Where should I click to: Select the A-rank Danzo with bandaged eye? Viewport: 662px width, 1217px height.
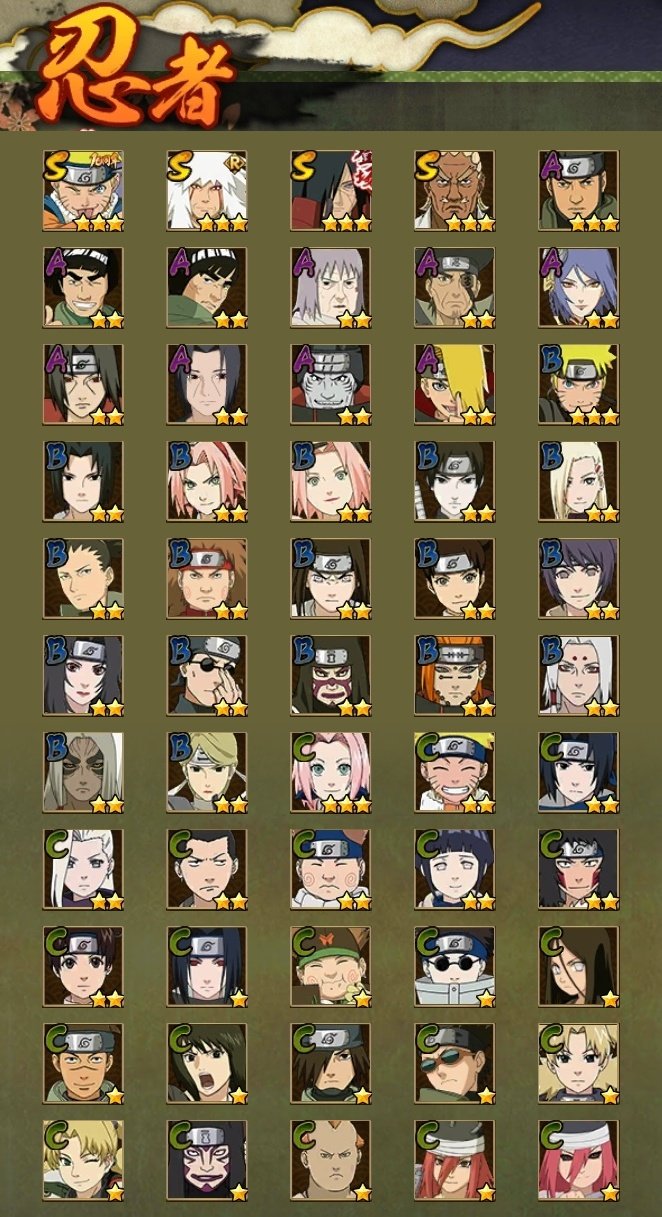click(455, 288)
